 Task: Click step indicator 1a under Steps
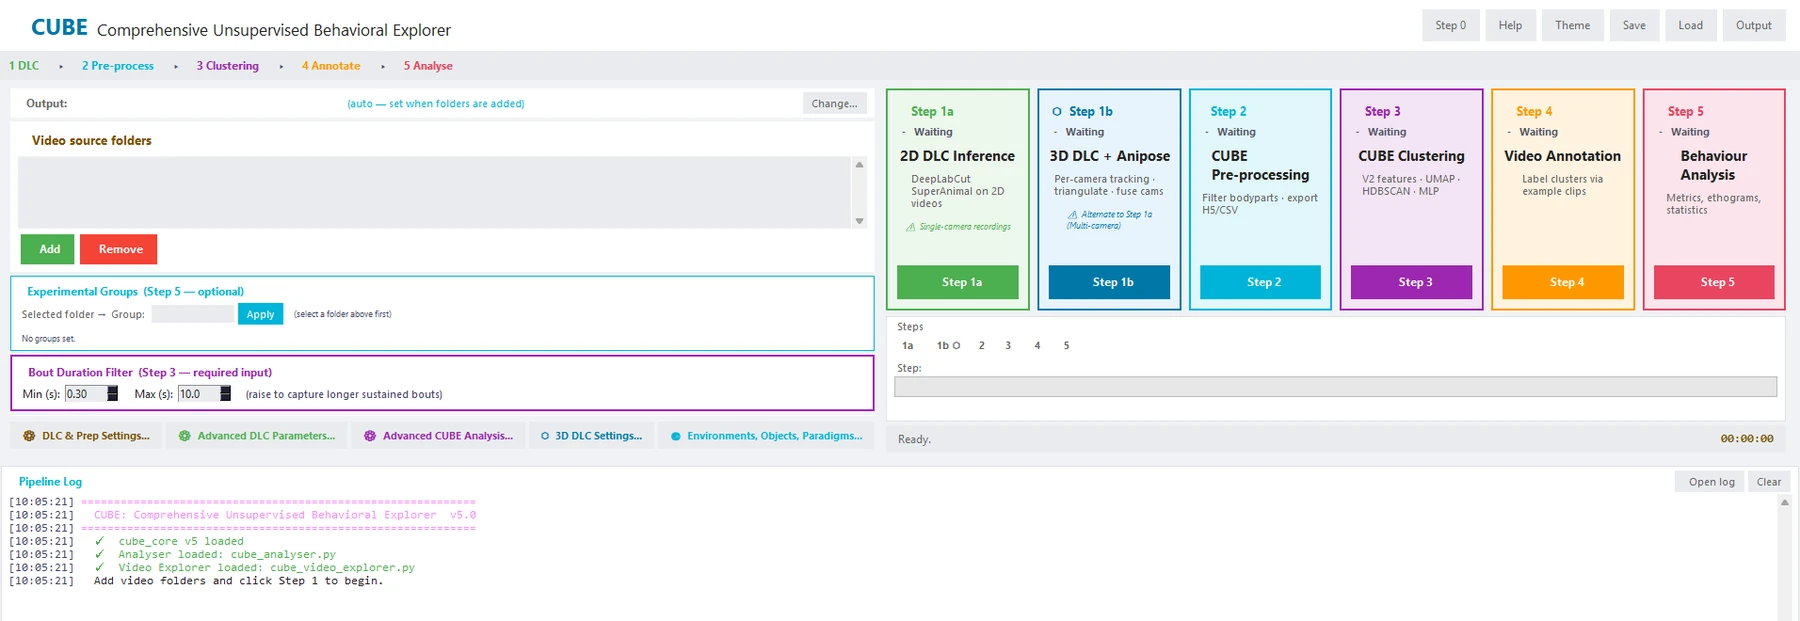[908, 346]
